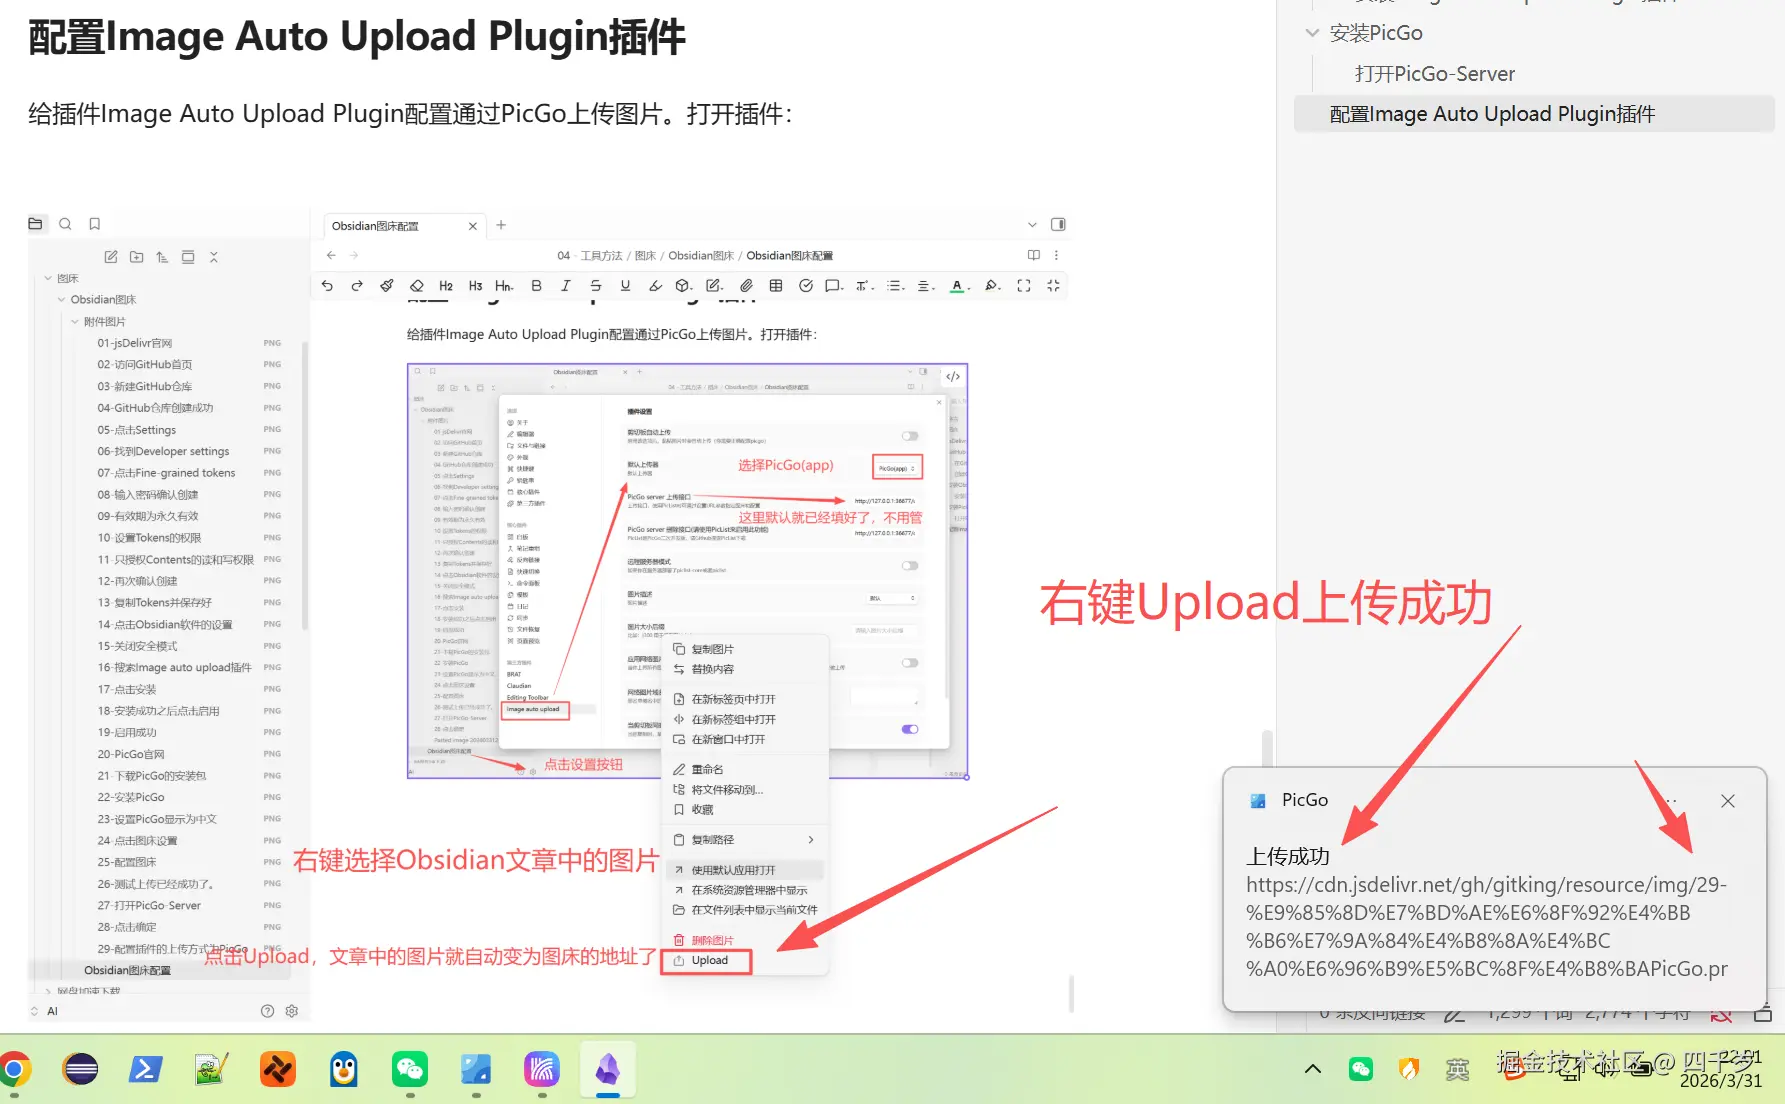The image size is (1785, 1104).
Task: Open the text alignment dropdown
Action: (x=926, y=286)
